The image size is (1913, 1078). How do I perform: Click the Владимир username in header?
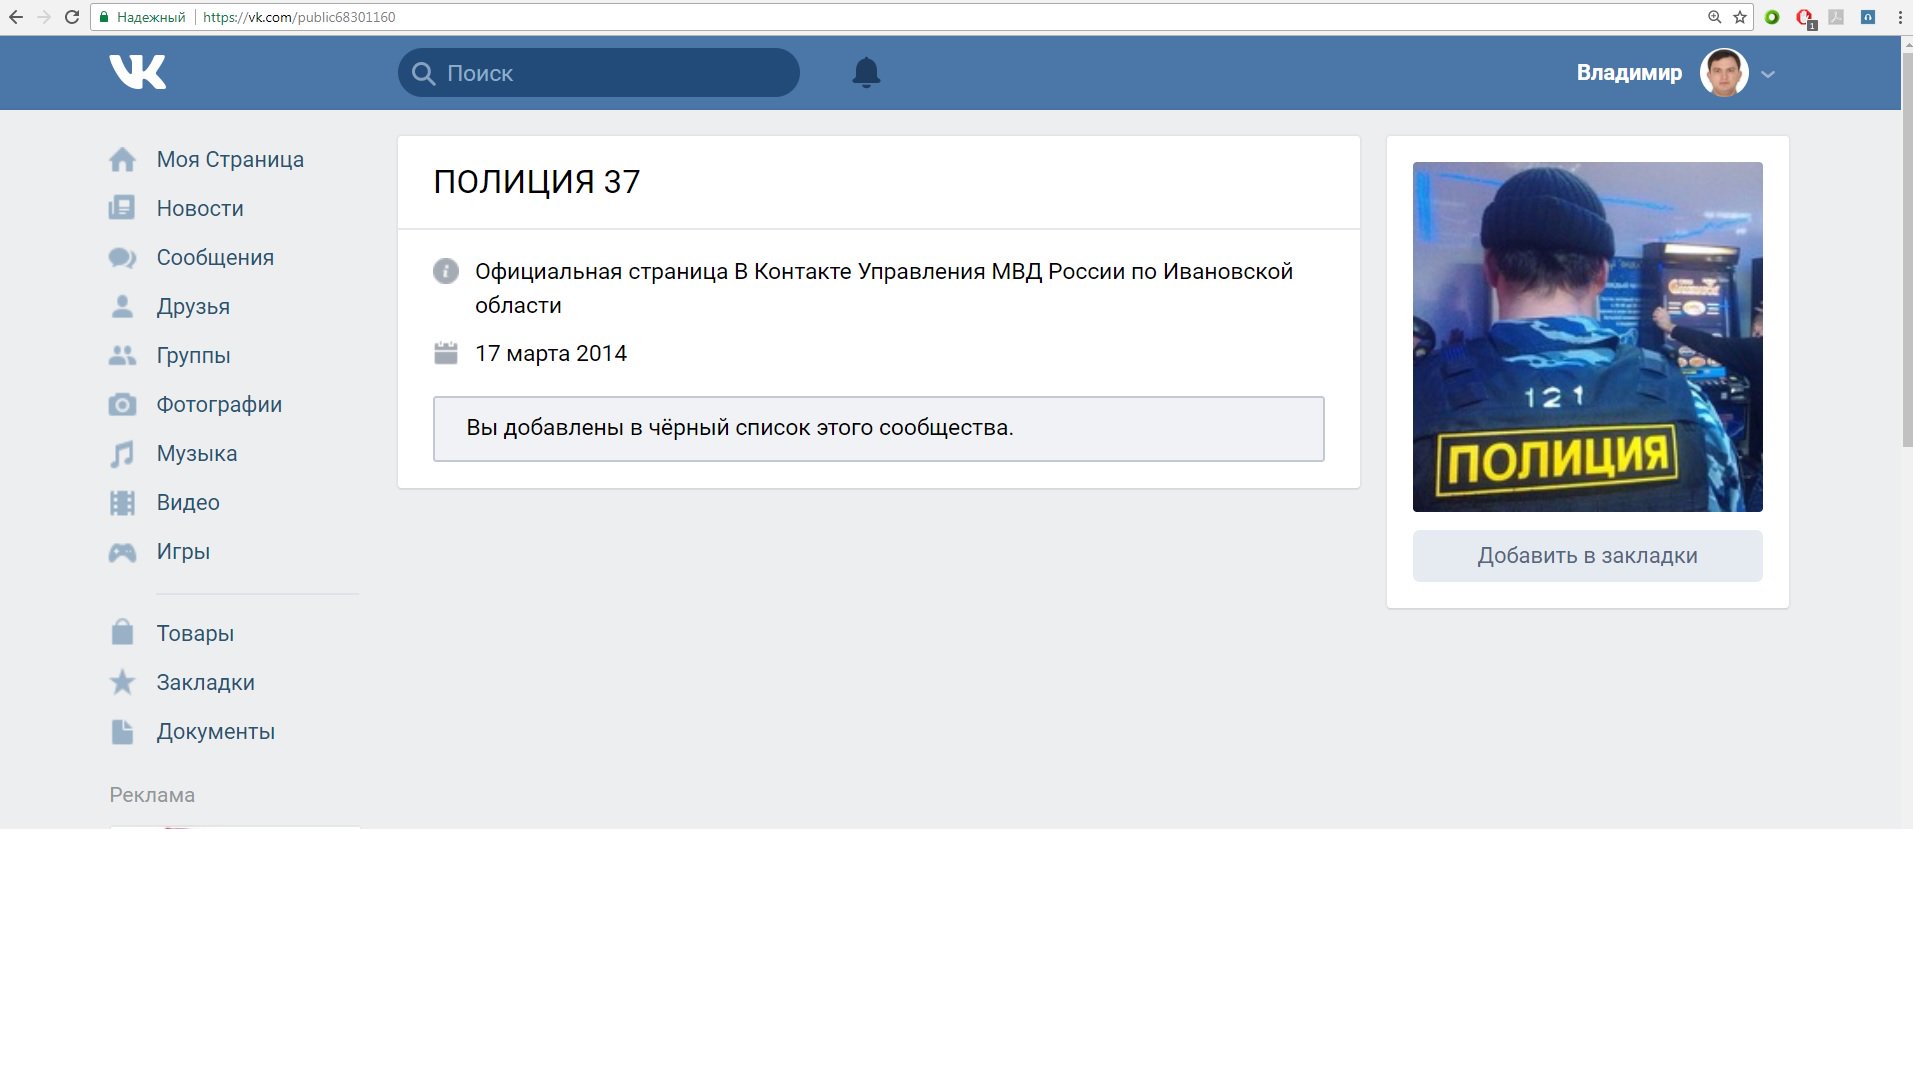[1629, 73]
